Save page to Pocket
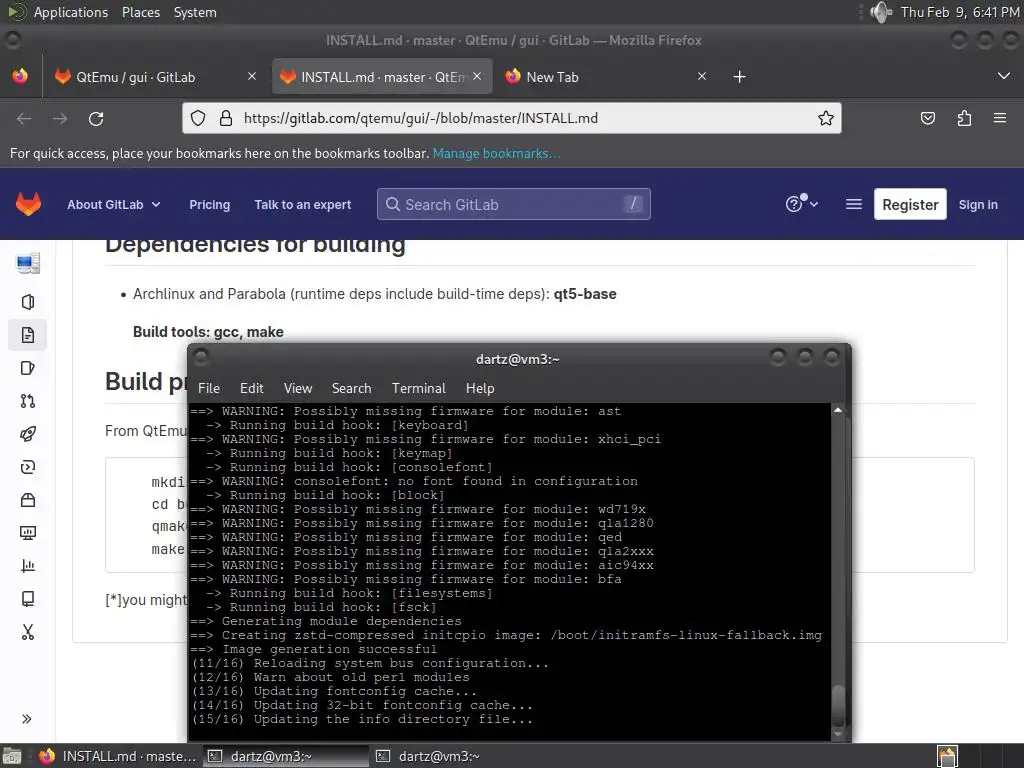The image size is (1024, 768). [x=927, y=118]
